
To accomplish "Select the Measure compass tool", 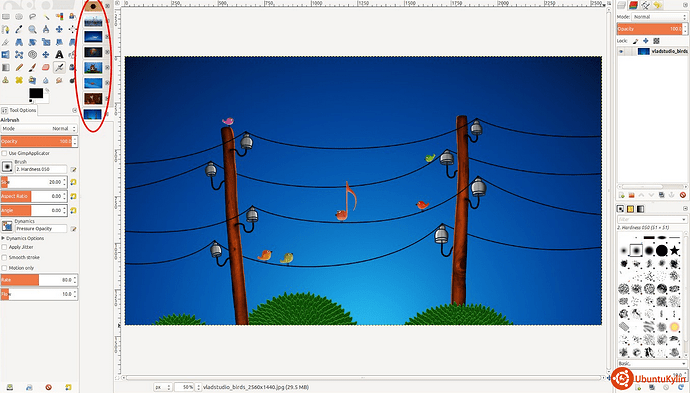I will pos(46,29).
